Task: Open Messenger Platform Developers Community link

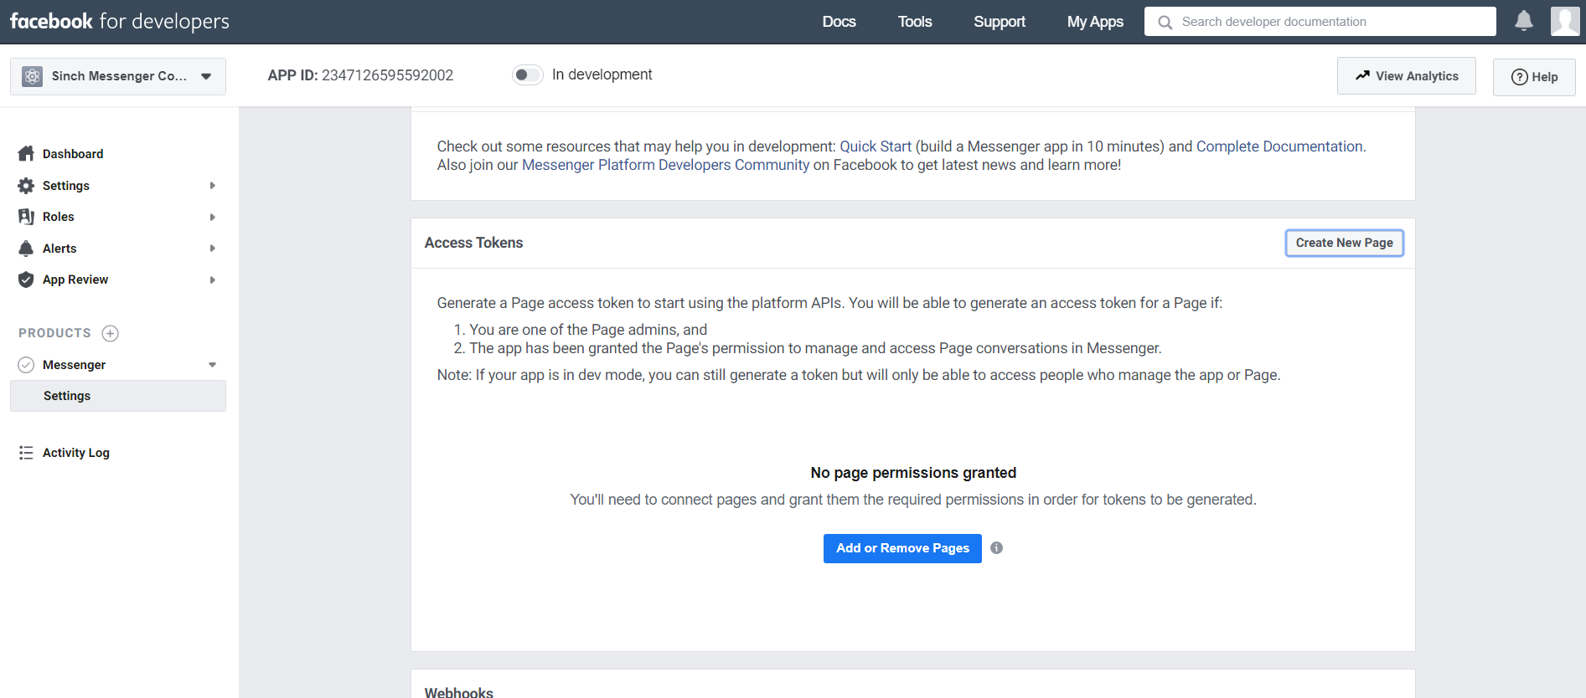Action: [665, 165]
